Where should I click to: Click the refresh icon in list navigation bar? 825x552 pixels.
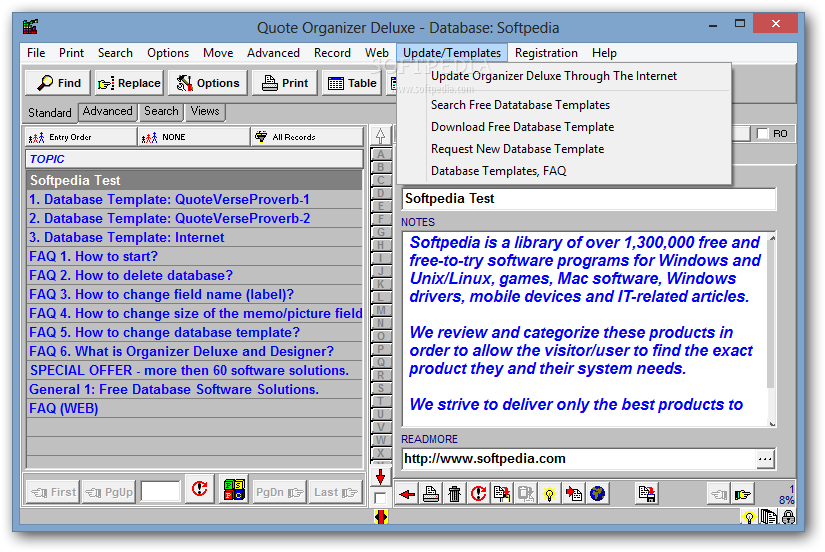coord(199,490)
